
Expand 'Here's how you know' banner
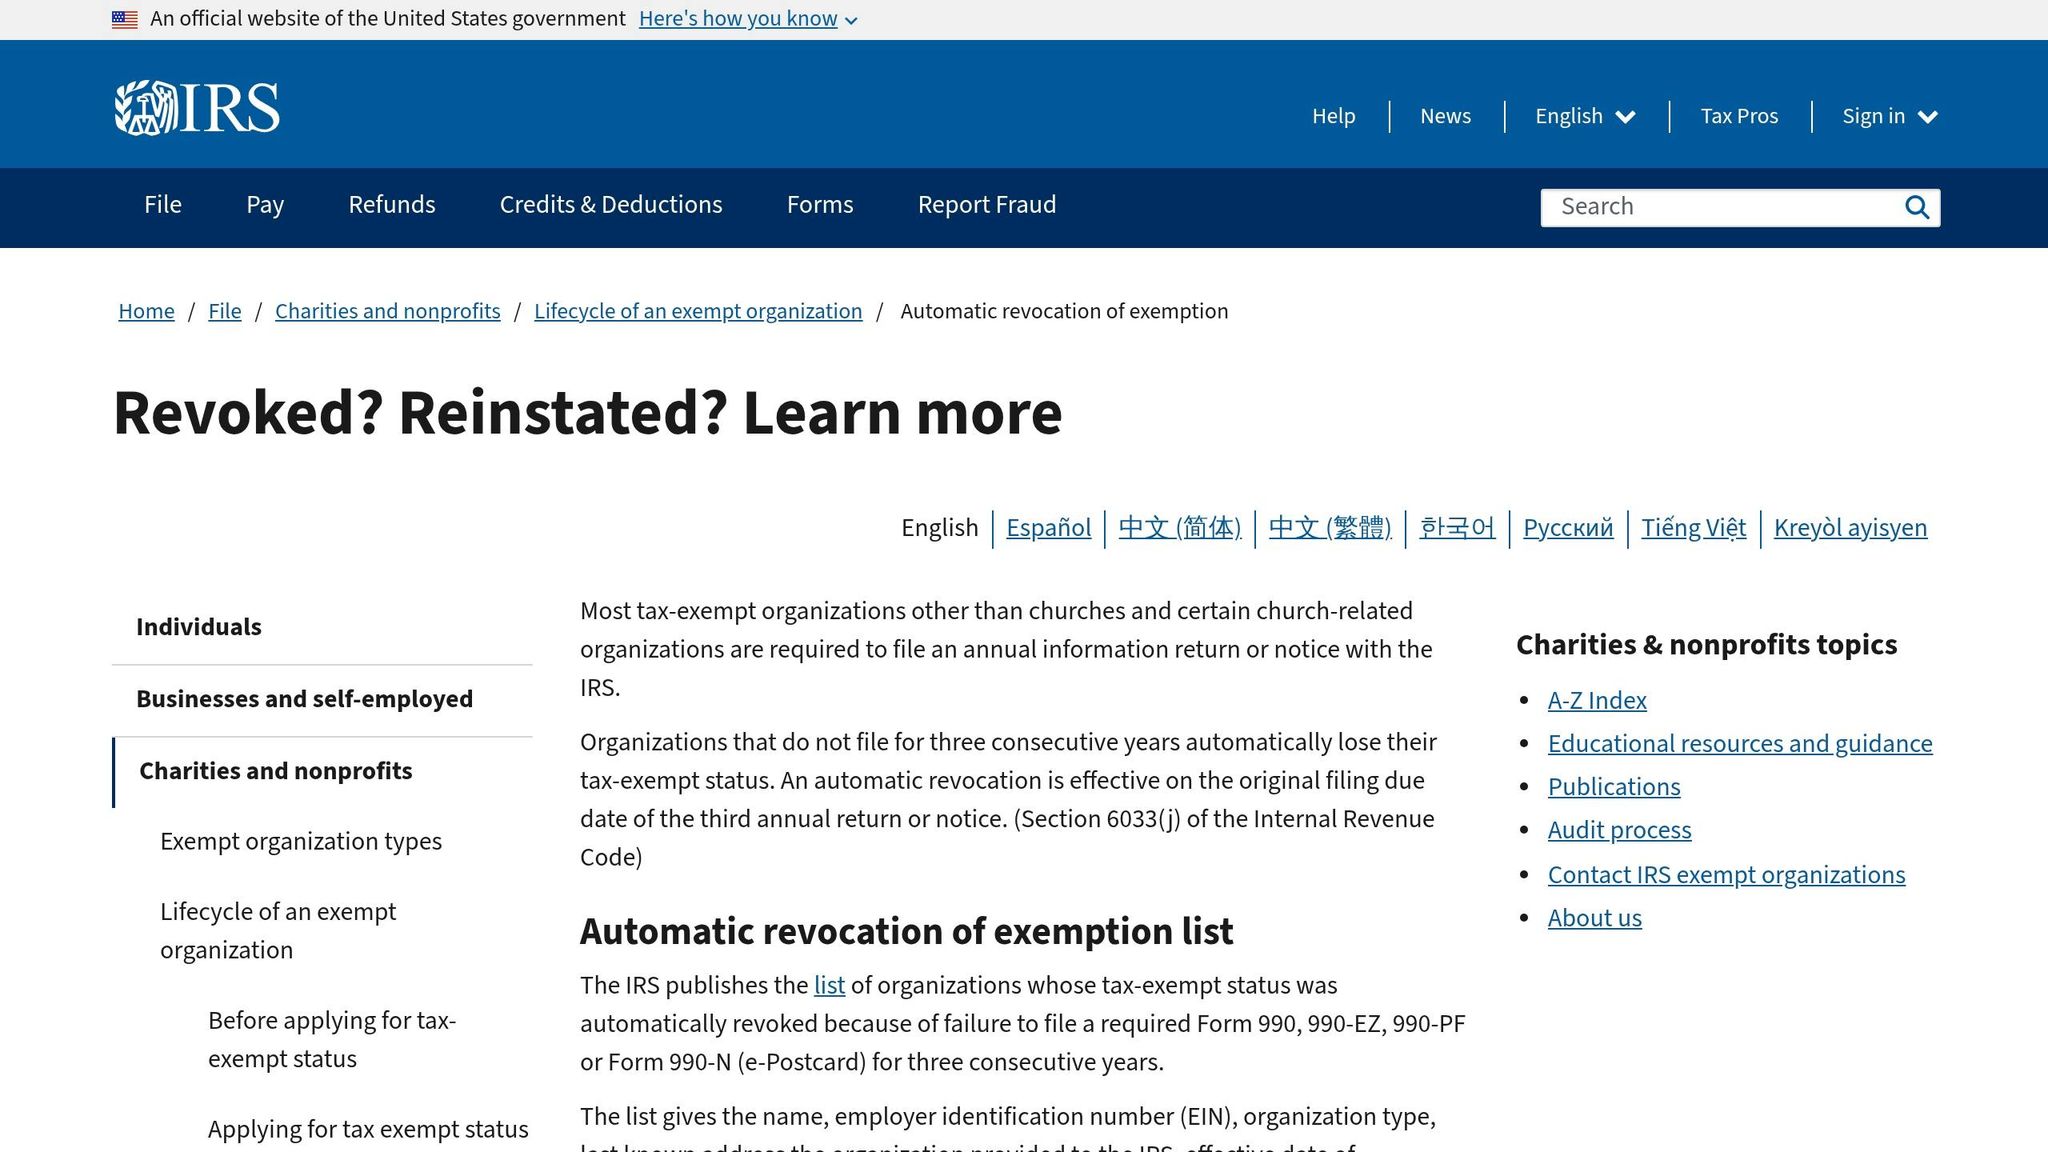748,19
